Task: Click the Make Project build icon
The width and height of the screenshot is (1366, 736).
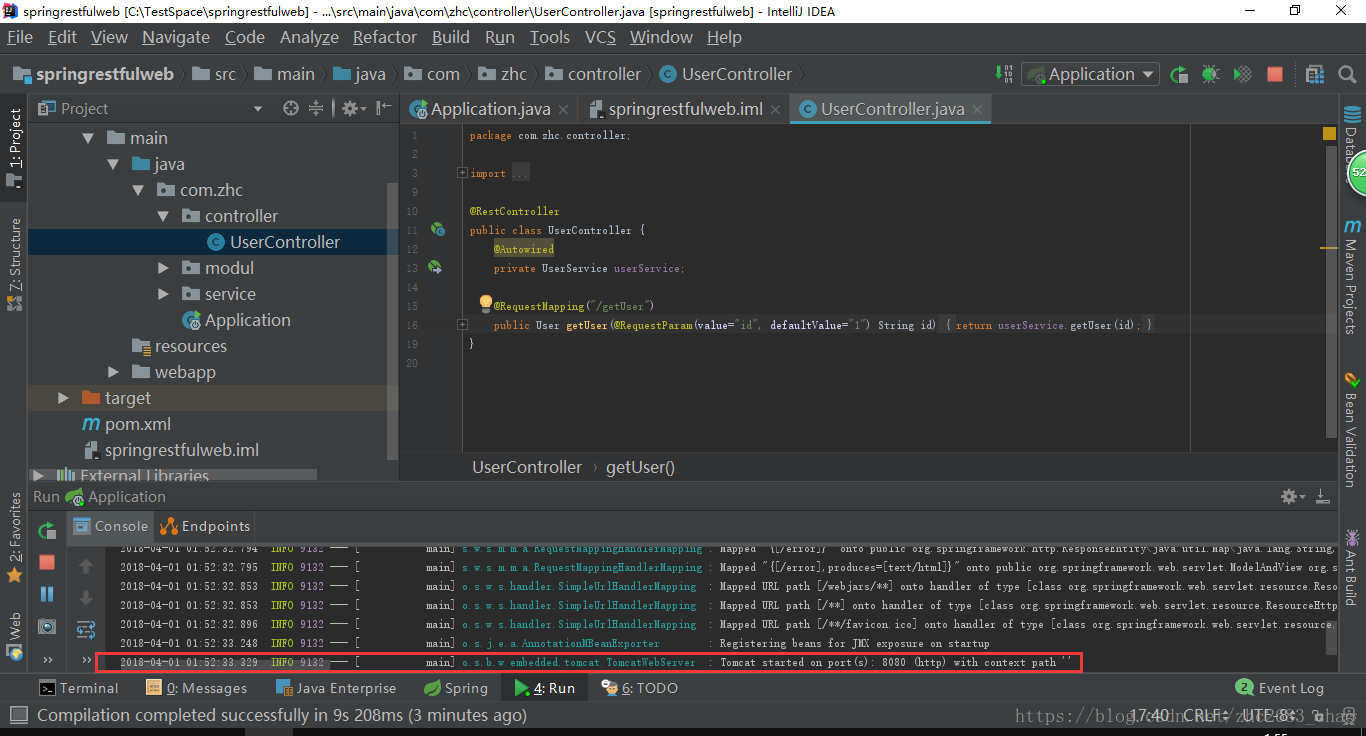Action: (x=1003, y=74)
